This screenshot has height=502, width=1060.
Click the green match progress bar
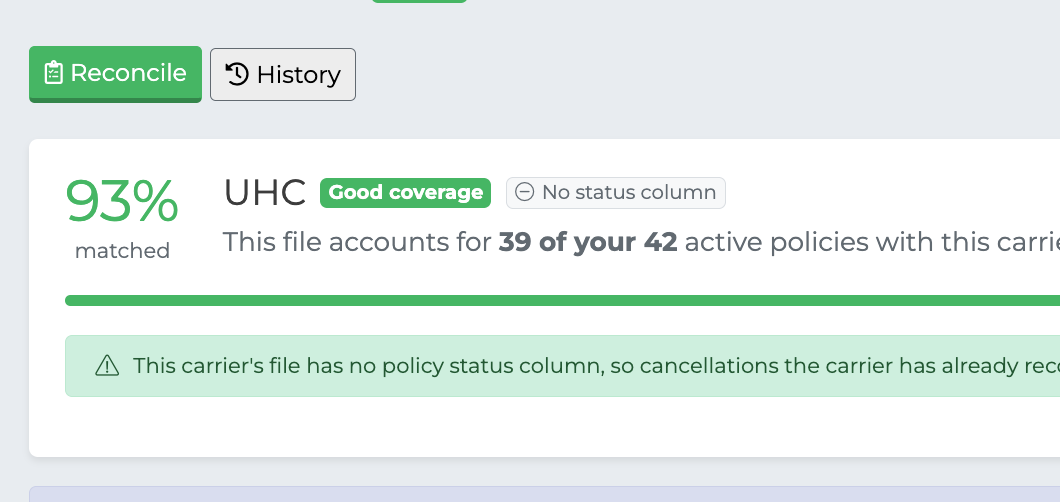562,301
